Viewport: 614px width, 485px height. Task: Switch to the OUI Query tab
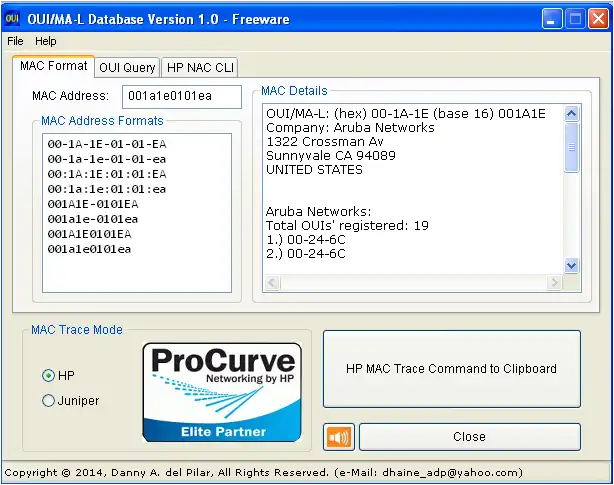tap(127, 68)
